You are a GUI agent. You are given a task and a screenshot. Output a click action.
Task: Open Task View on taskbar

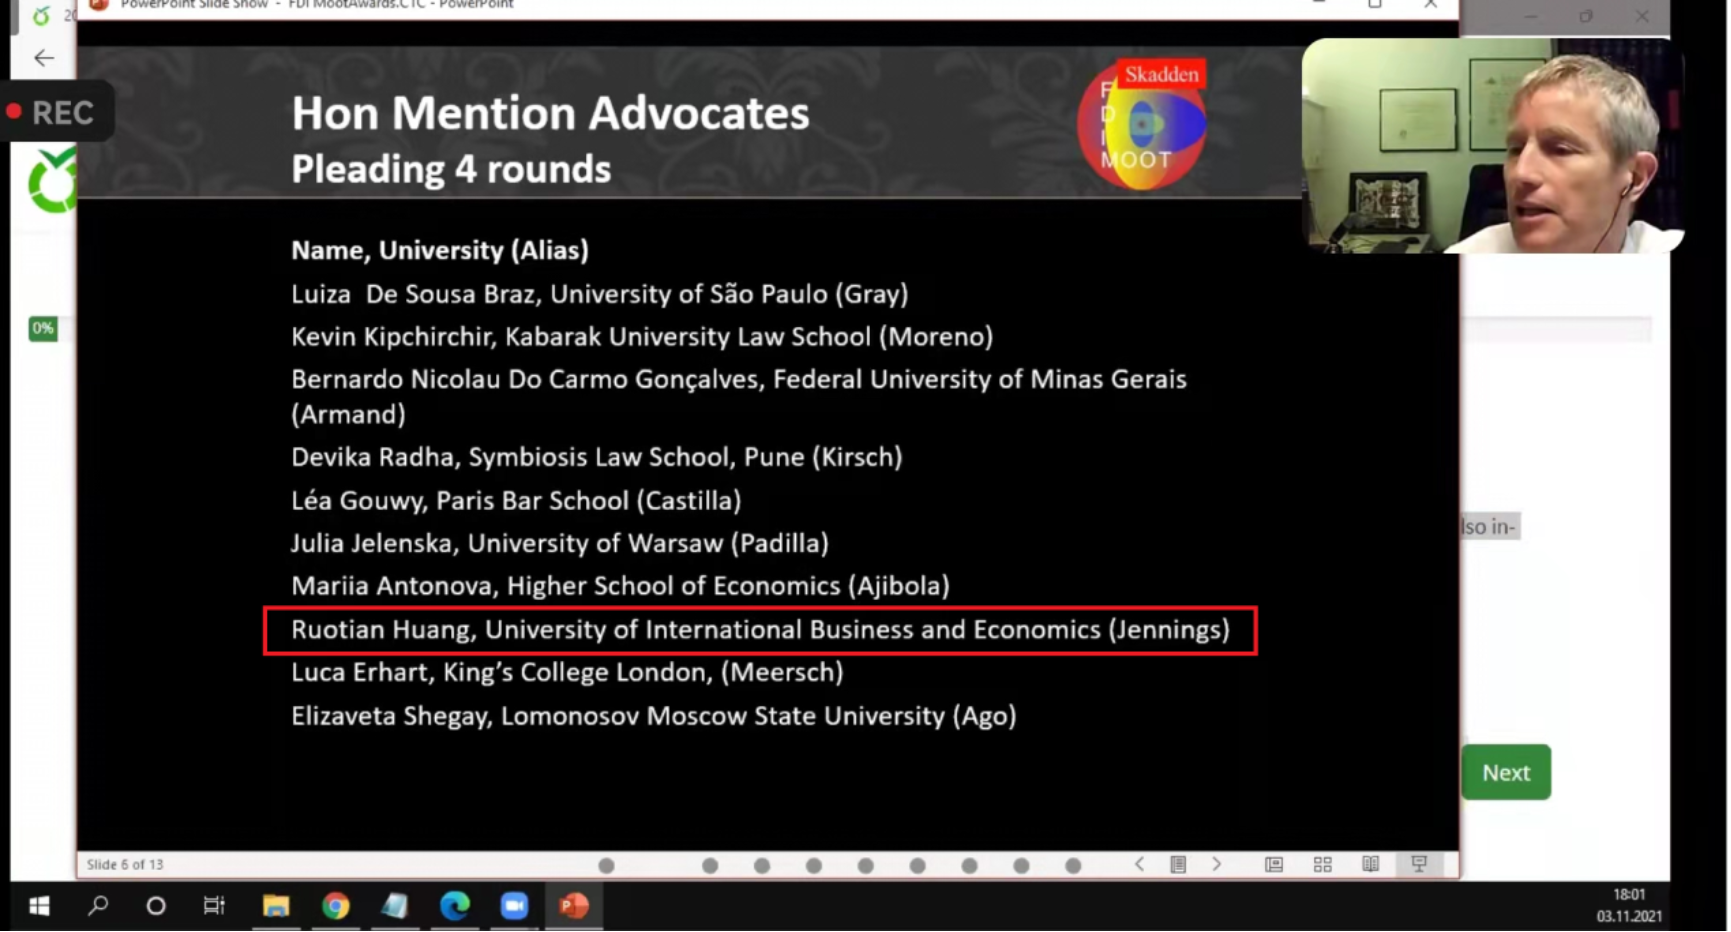[214, 906]
